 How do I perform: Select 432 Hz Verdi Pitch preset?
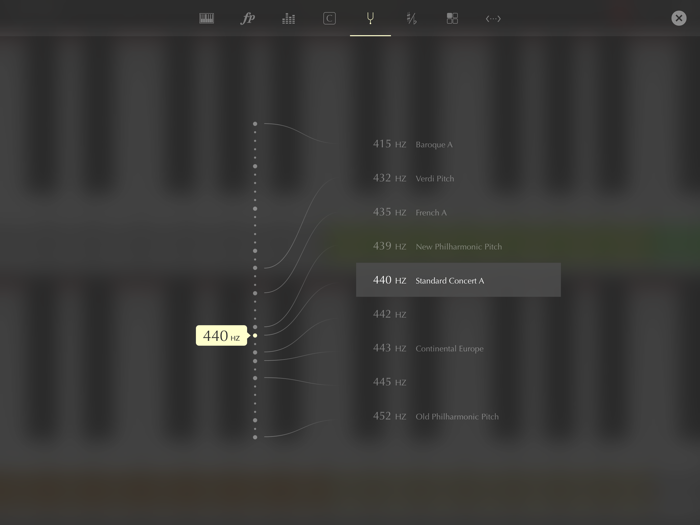(x=458, y=178)
